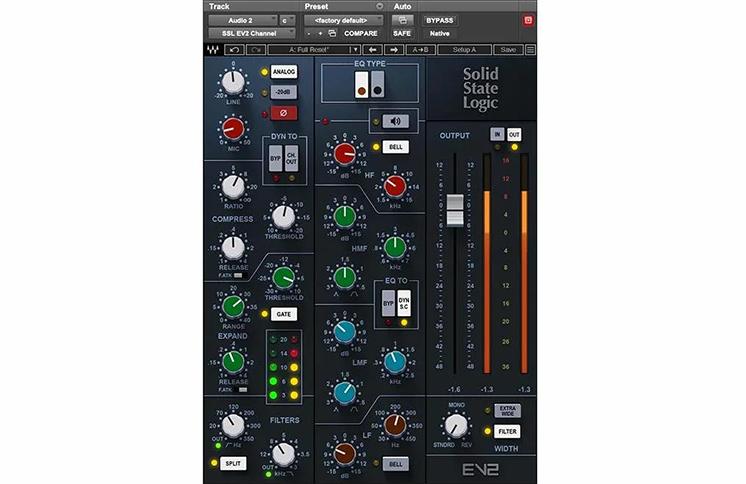
Task: Click the red target button in header
Action: coord(528,20)
